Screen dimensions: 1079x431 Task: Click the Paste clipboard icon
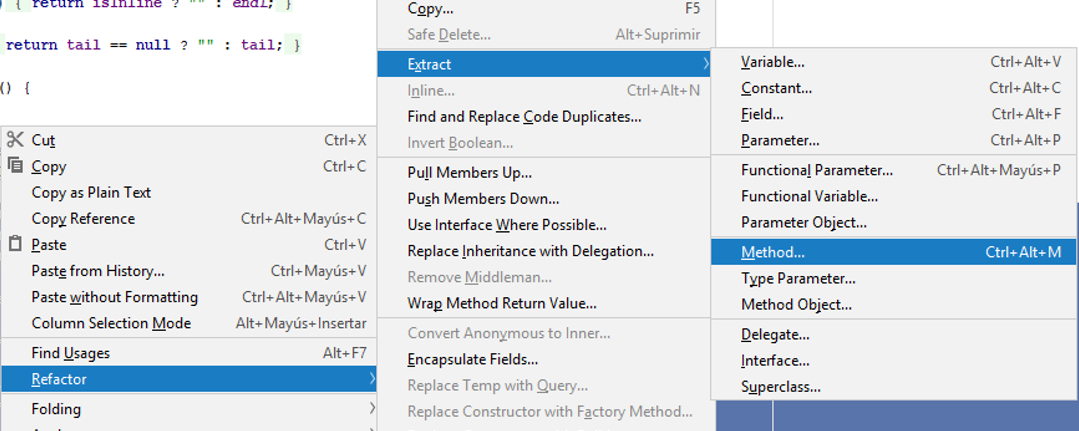click(x=15, y=244)
